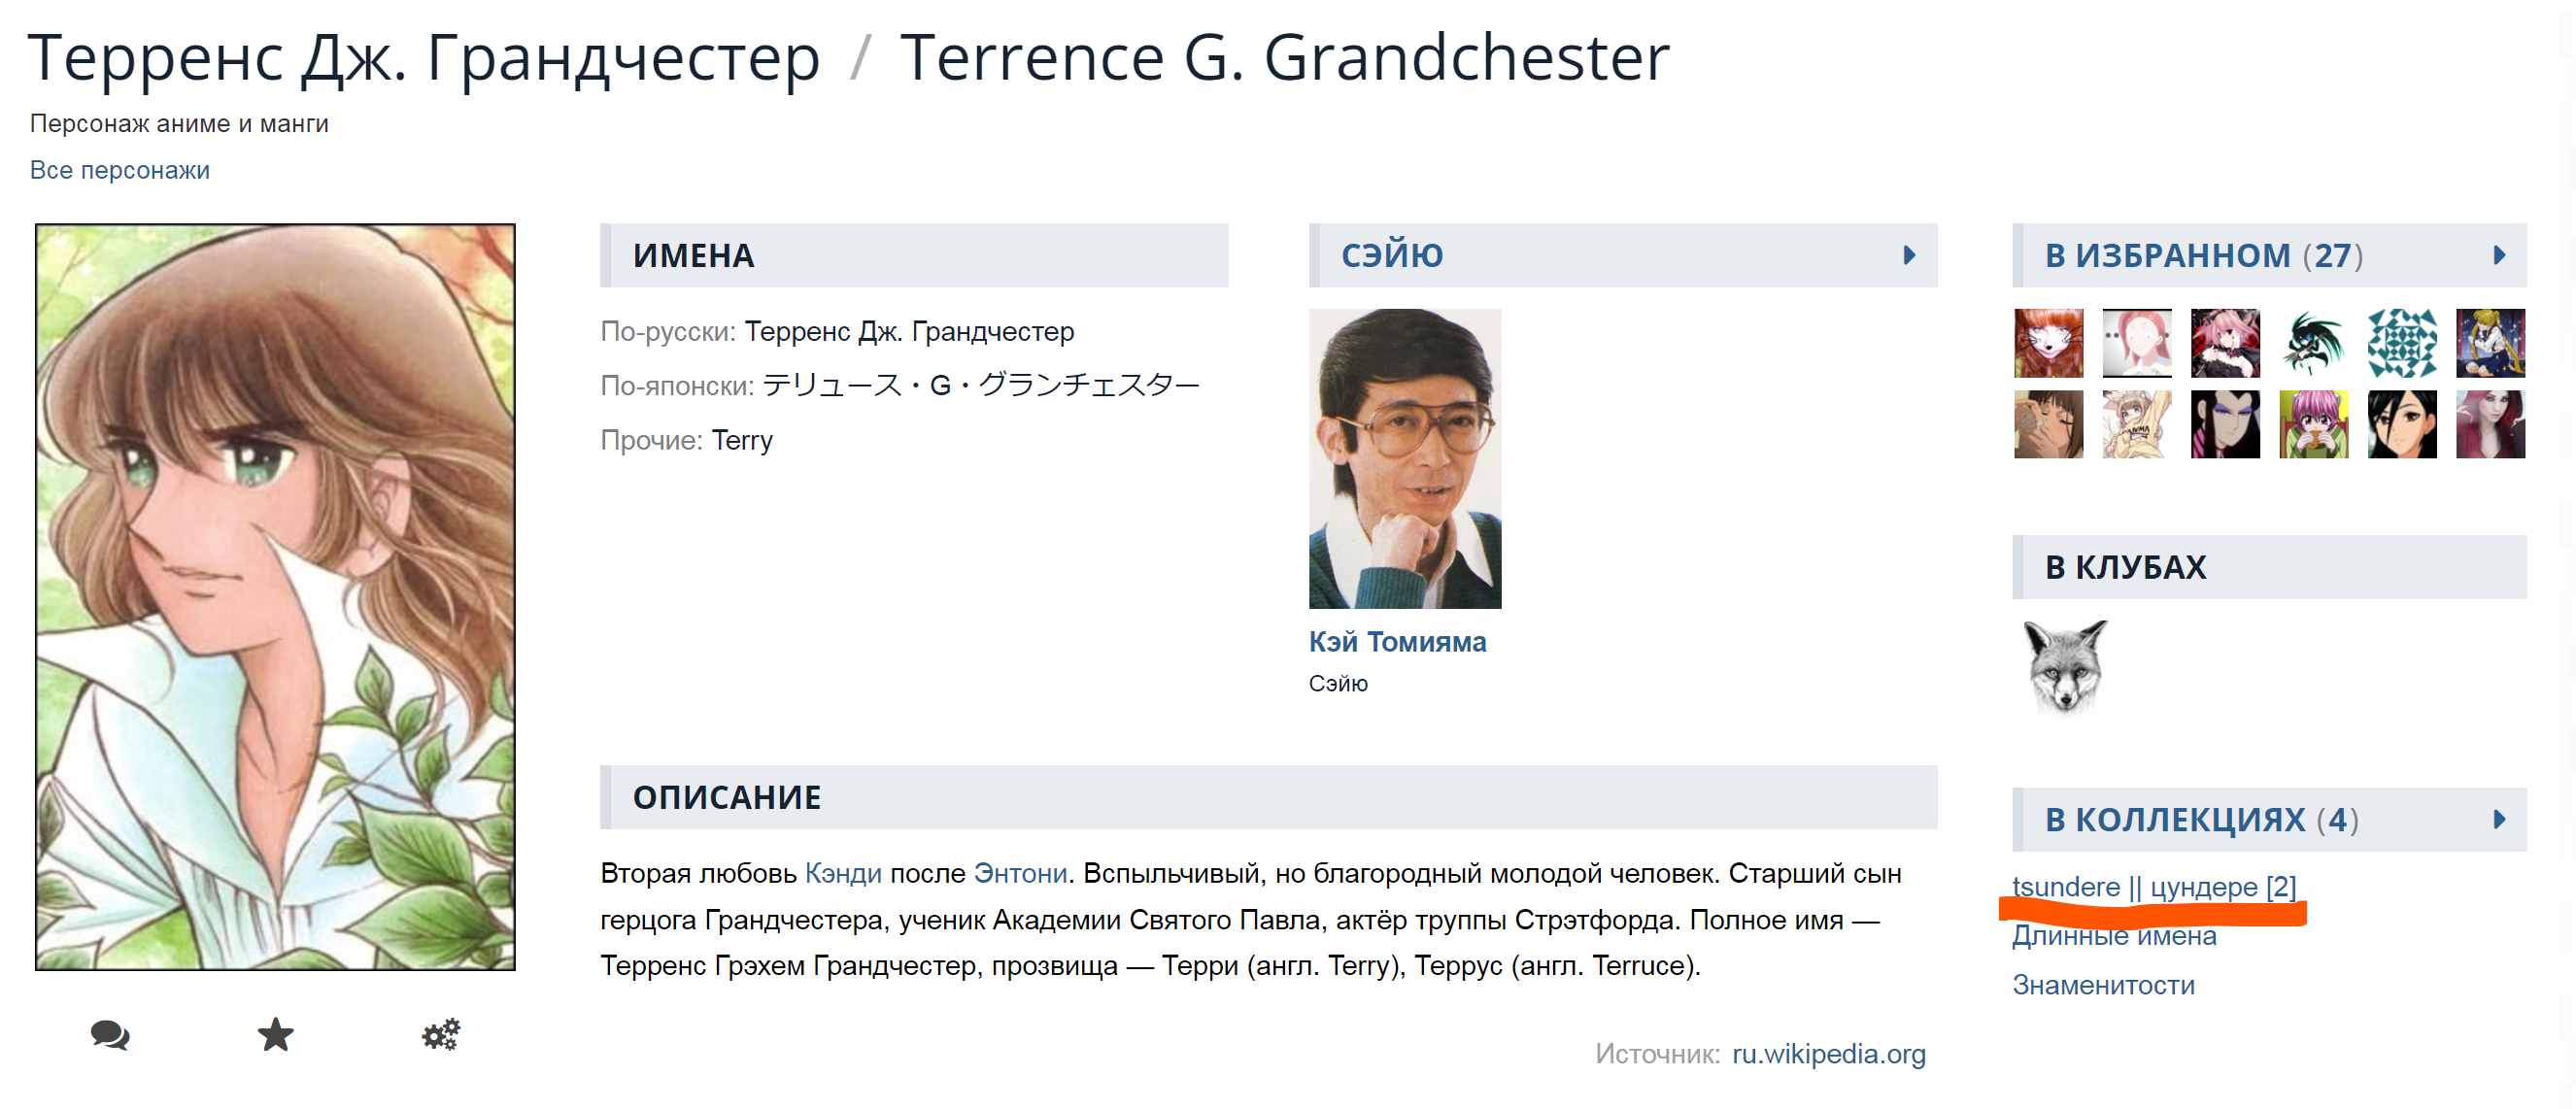Click the teal pattern user avatar
Screen dimensions: 2576x1109
2401,343
